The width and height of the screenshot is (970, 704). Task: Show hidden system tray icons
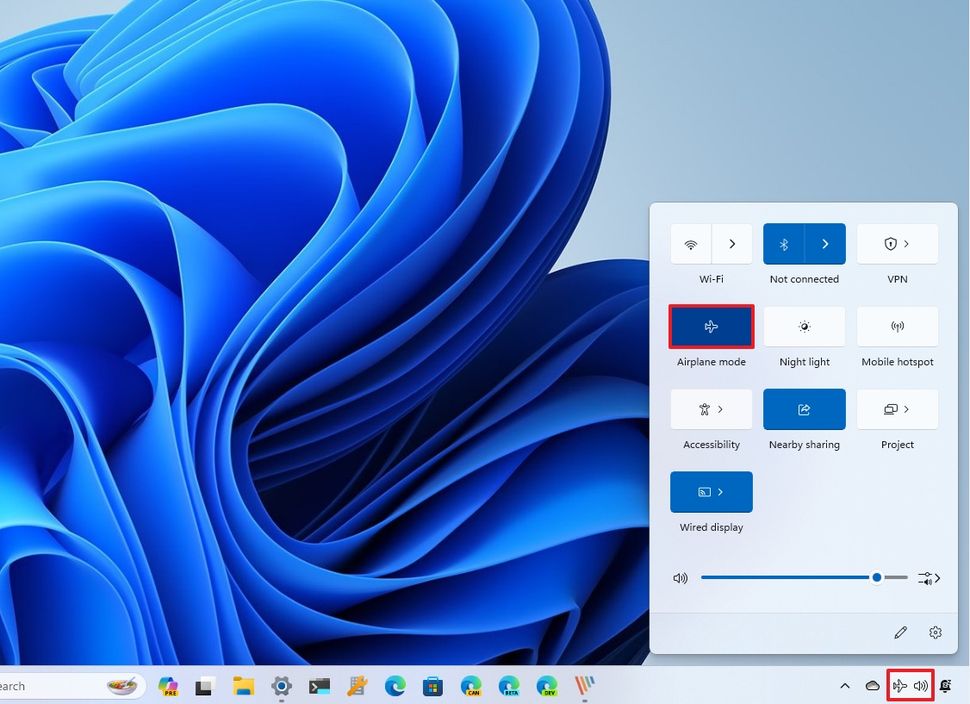click(x=845, y=686)
